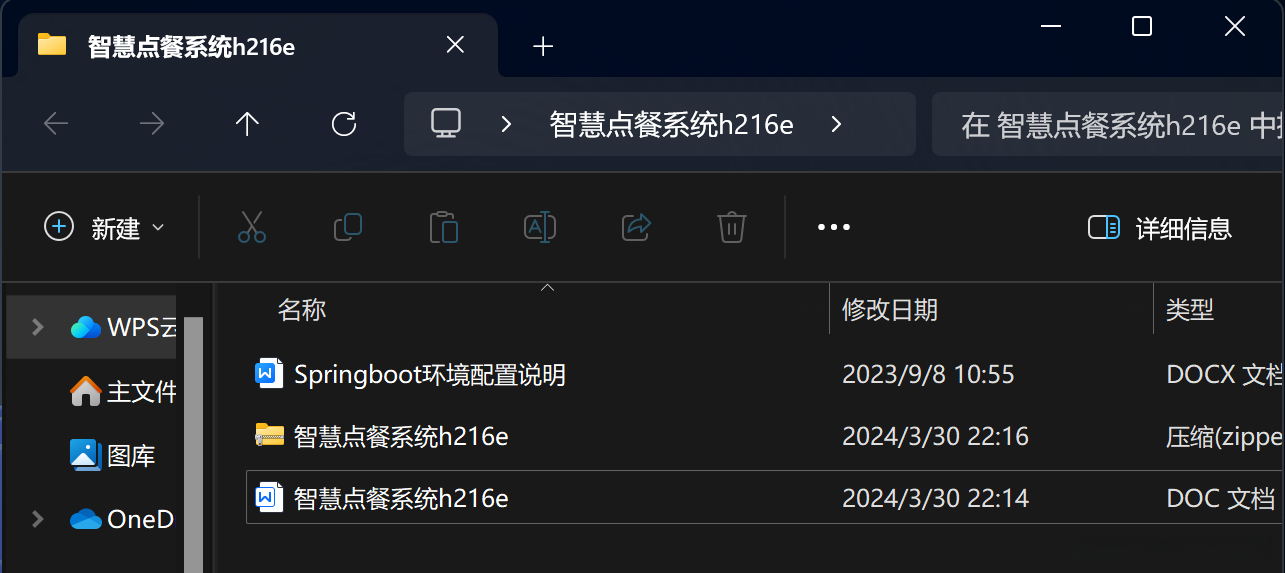The height and width of the screenshot is (573, 1285).
Task: Go up one folder with up arrow
Action: point(247,124)
